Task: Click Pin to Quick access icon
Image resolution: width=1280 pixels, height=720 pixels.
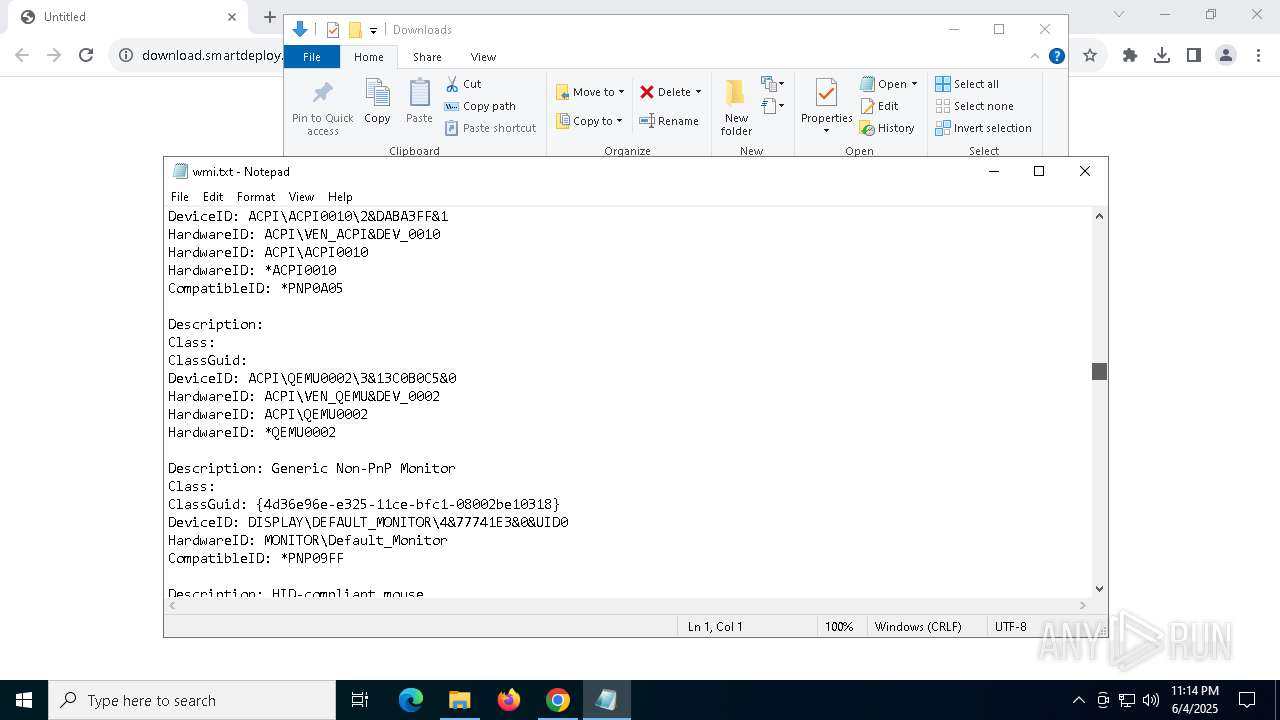Action: pyautogui.click(x=322, y=107)
